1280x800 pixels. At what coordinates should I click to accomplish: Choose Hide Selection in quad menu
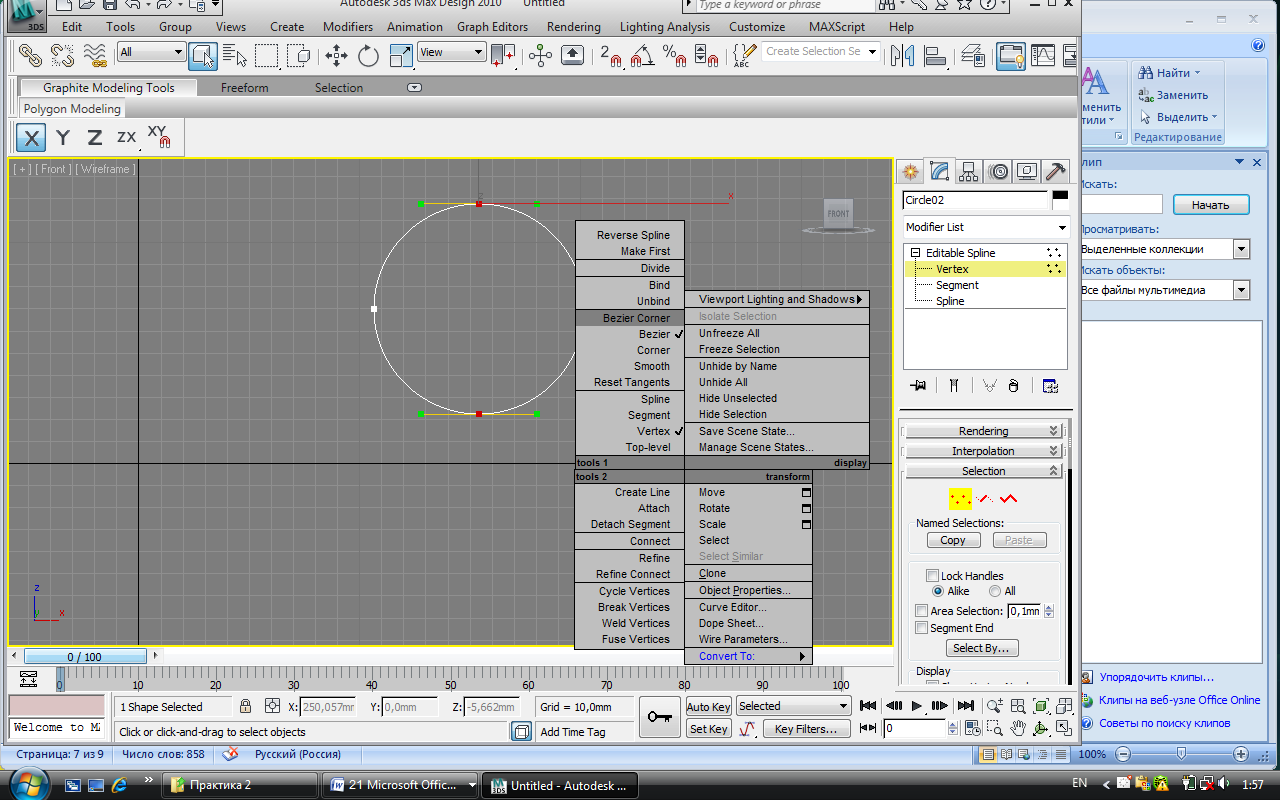(777, 414)
